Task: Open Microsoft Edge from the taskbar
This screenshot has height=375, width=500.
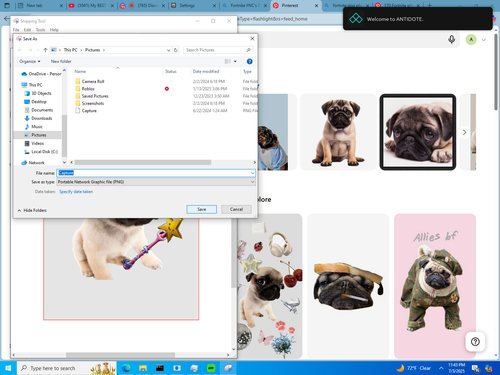Action: [126, 368]
